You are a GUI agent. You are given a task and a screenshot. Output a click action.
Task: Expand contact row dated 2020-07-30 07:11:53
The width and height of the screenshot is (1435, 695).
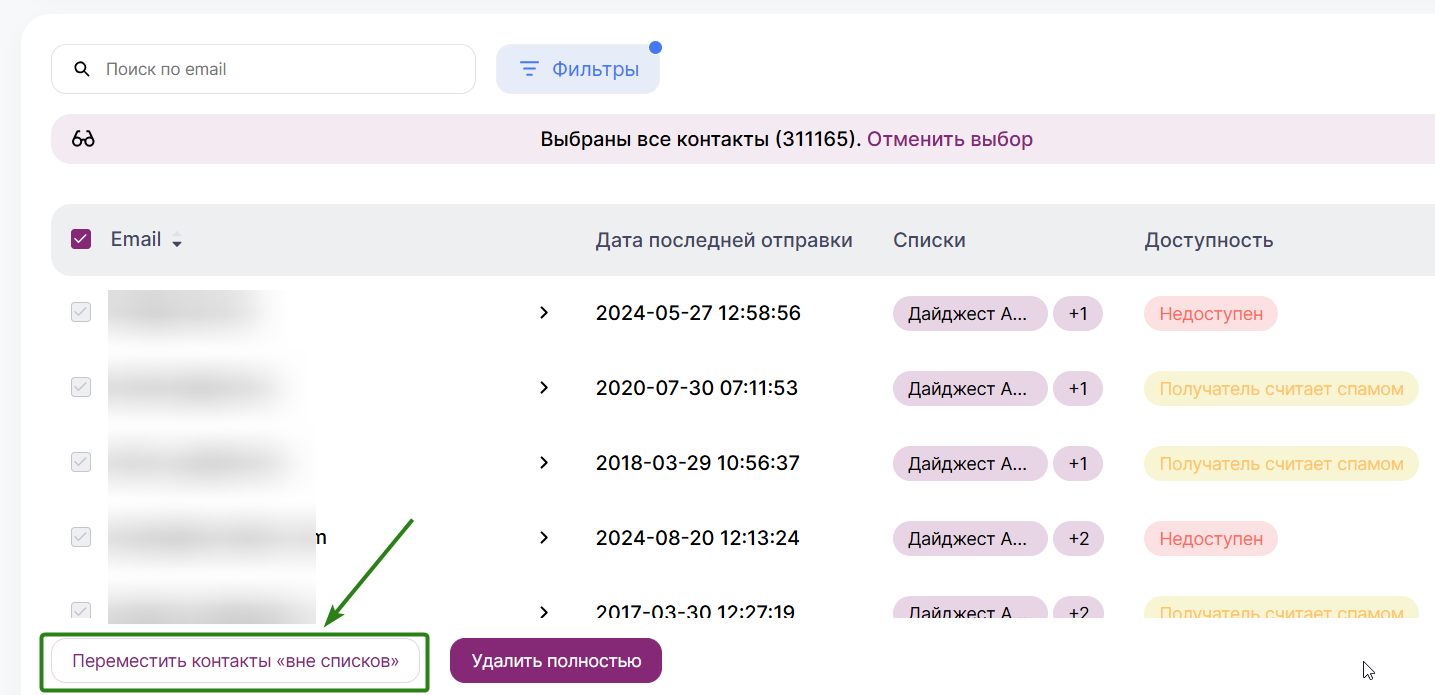(x=544, y=387)
